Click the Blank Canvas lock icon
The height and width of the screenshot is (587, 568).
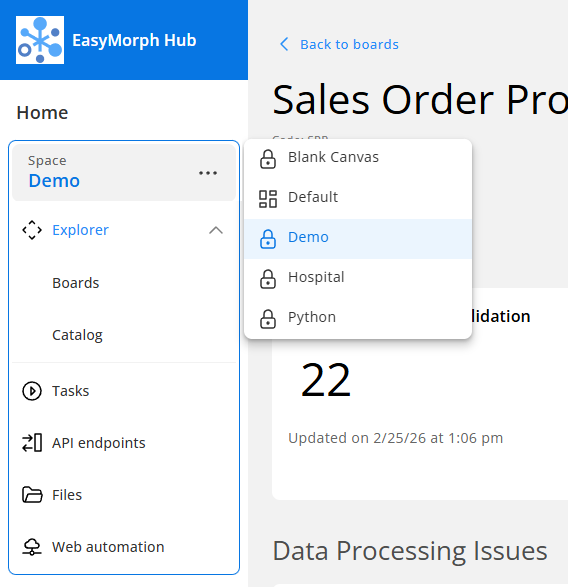[268, 159]
